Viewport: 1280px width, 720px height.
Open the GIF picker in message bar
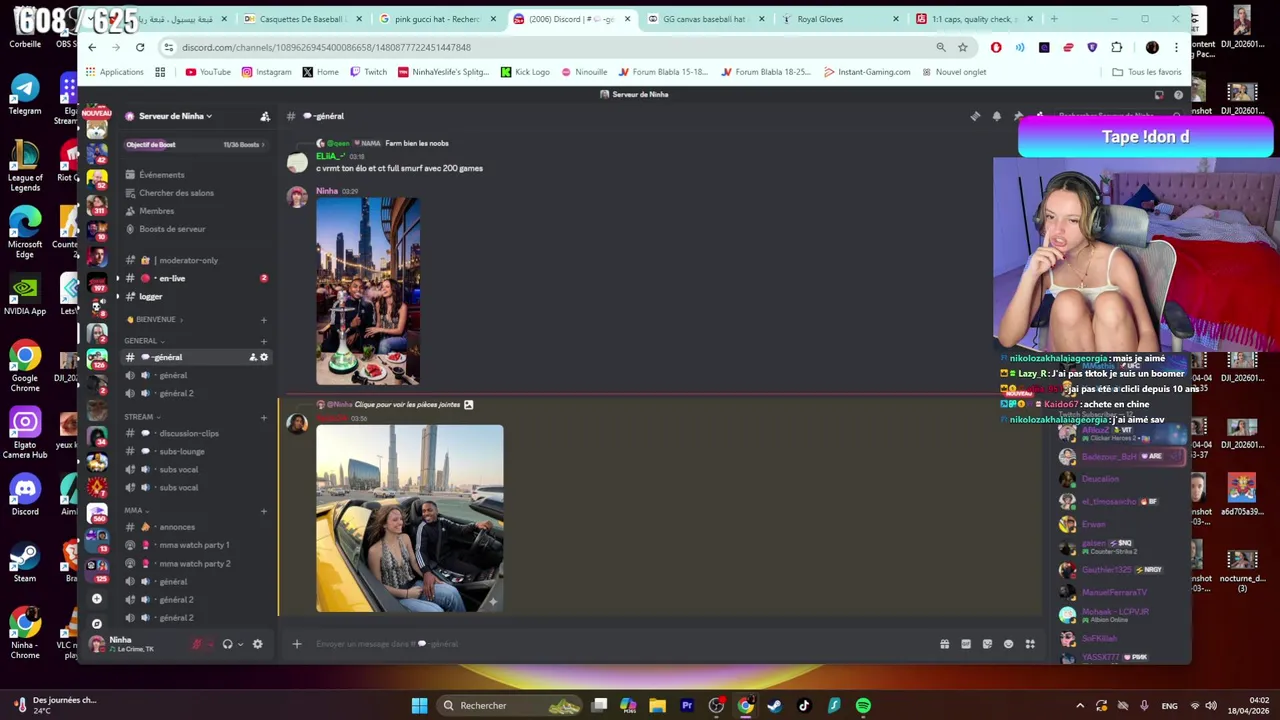(966, 644)
